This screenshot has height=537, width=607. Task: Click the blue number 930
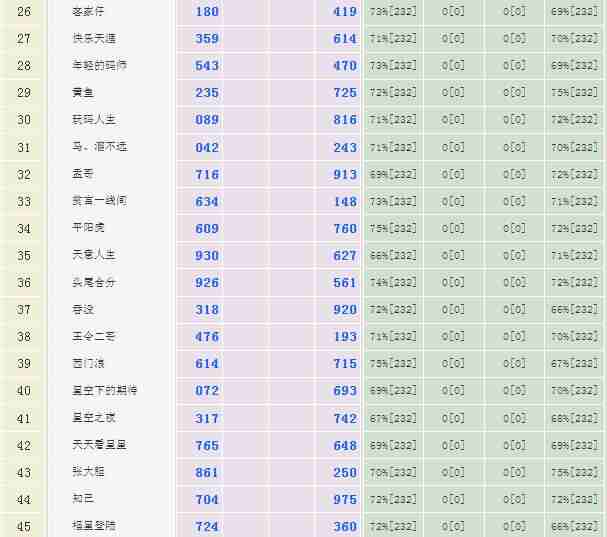point(207,256)
